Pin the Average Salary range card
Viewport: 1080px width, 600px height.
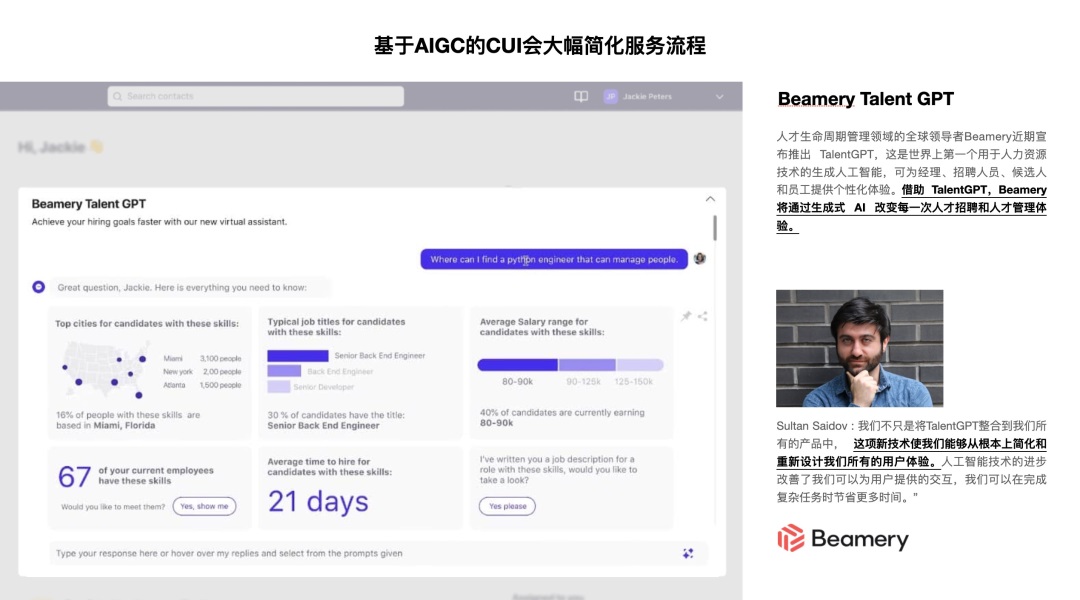pyautogui.click(x=685, y=315)
